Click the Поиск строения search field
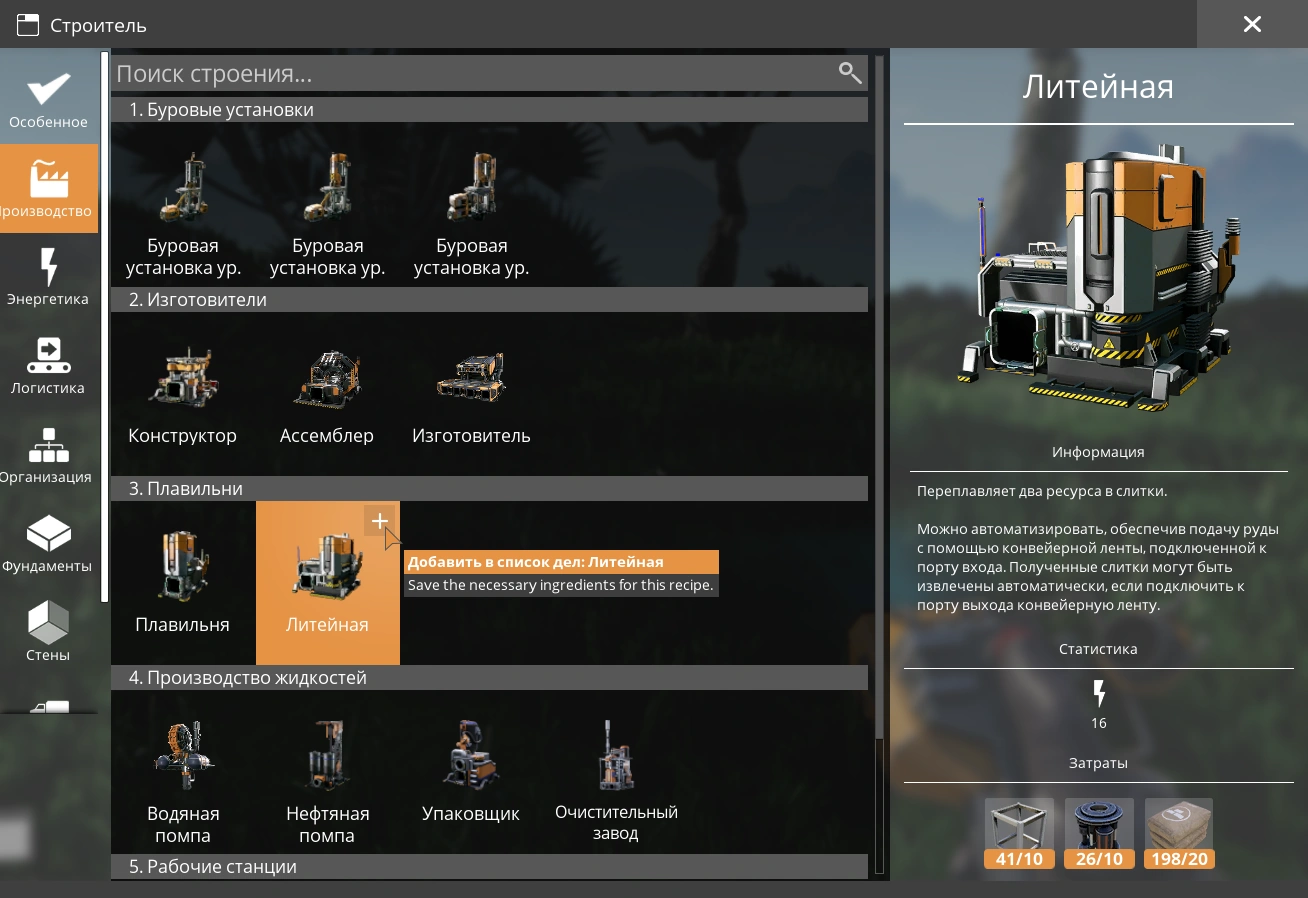1308x898 pixels. (x=470, y=74)
